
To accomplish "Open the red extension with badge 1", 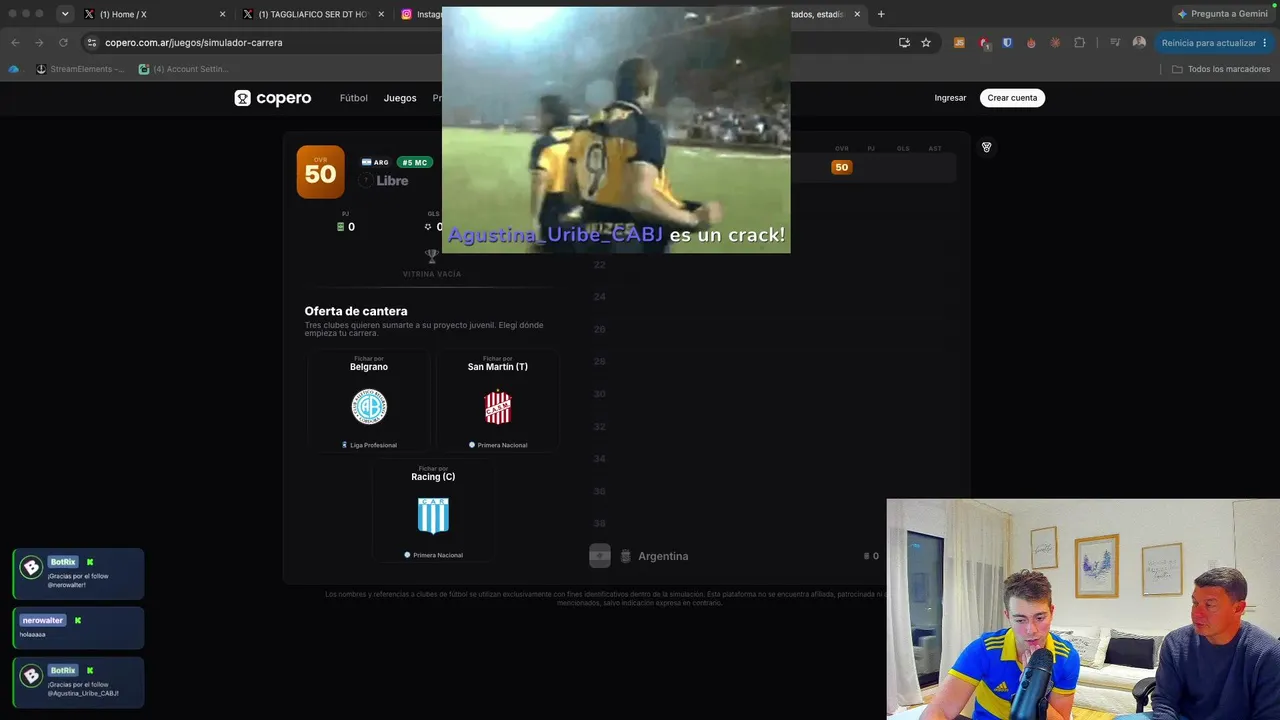I will (x=984, y=43).
